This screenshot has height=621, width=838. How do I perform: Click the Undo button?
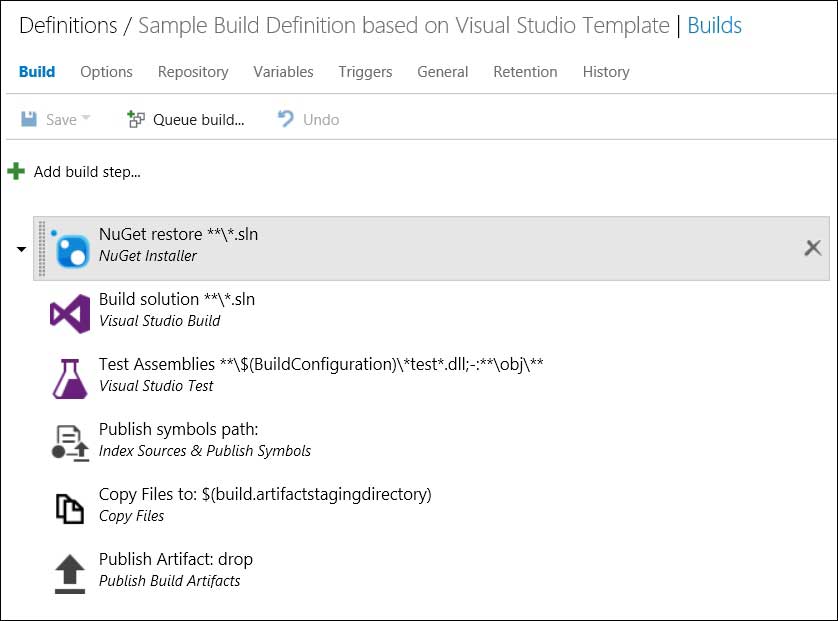pyautogui.click(x=308, y=120)
